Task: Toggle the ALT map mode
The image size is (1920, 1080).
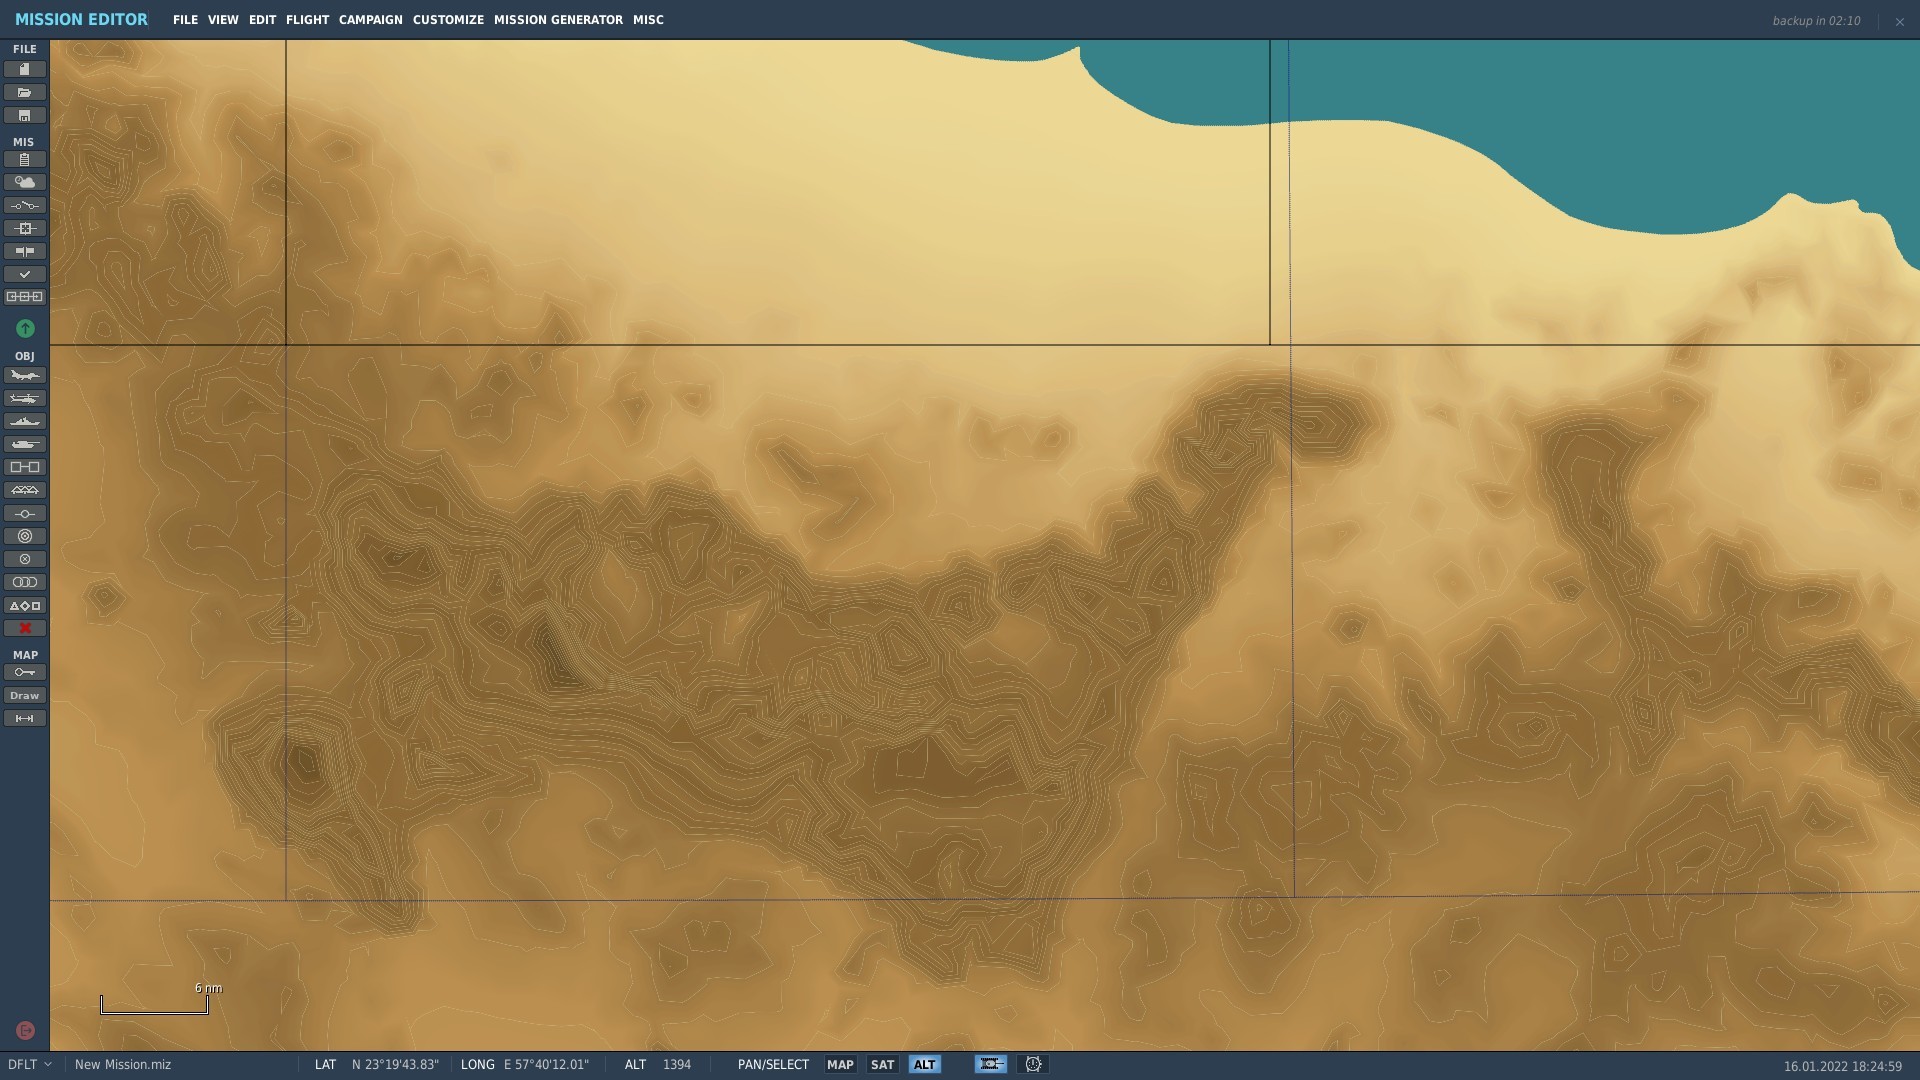Action: point(924,1064)
